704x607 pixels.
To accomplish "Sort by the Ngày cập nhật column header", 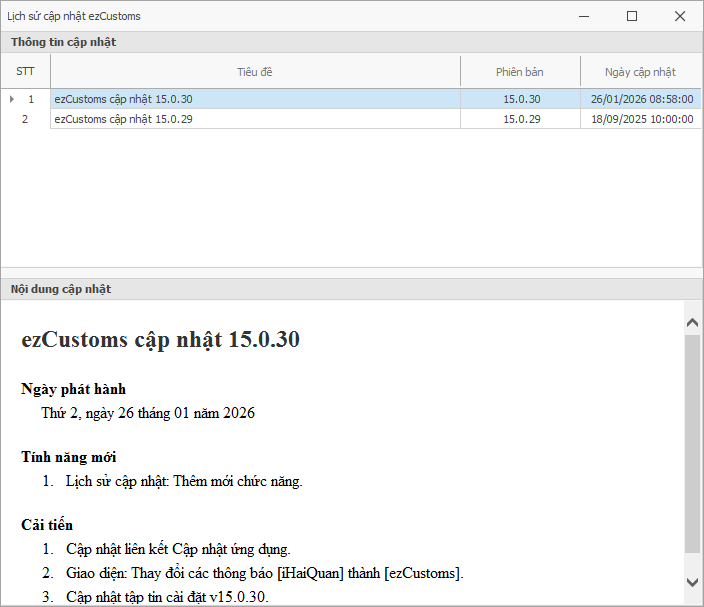I will (x=640, y=72).
